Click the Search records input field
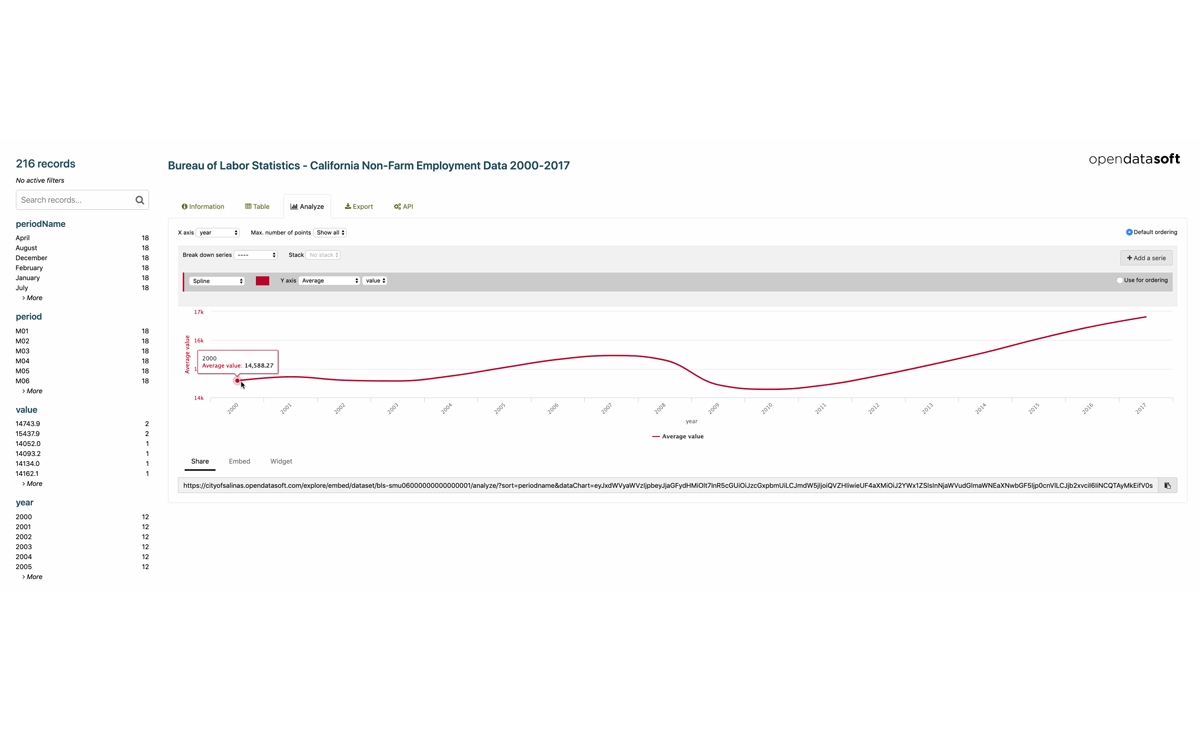Screen dimensions: 1200x729 [x=75, y=200]
